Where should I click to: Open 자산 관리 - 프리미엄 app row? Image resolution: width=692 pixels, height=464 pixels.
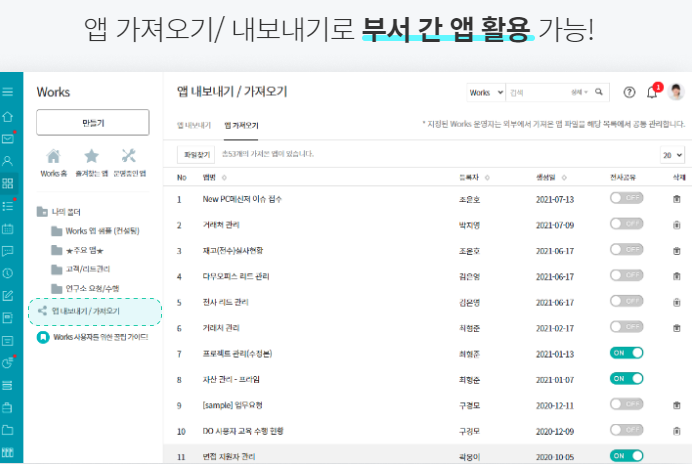coord(231,380)
